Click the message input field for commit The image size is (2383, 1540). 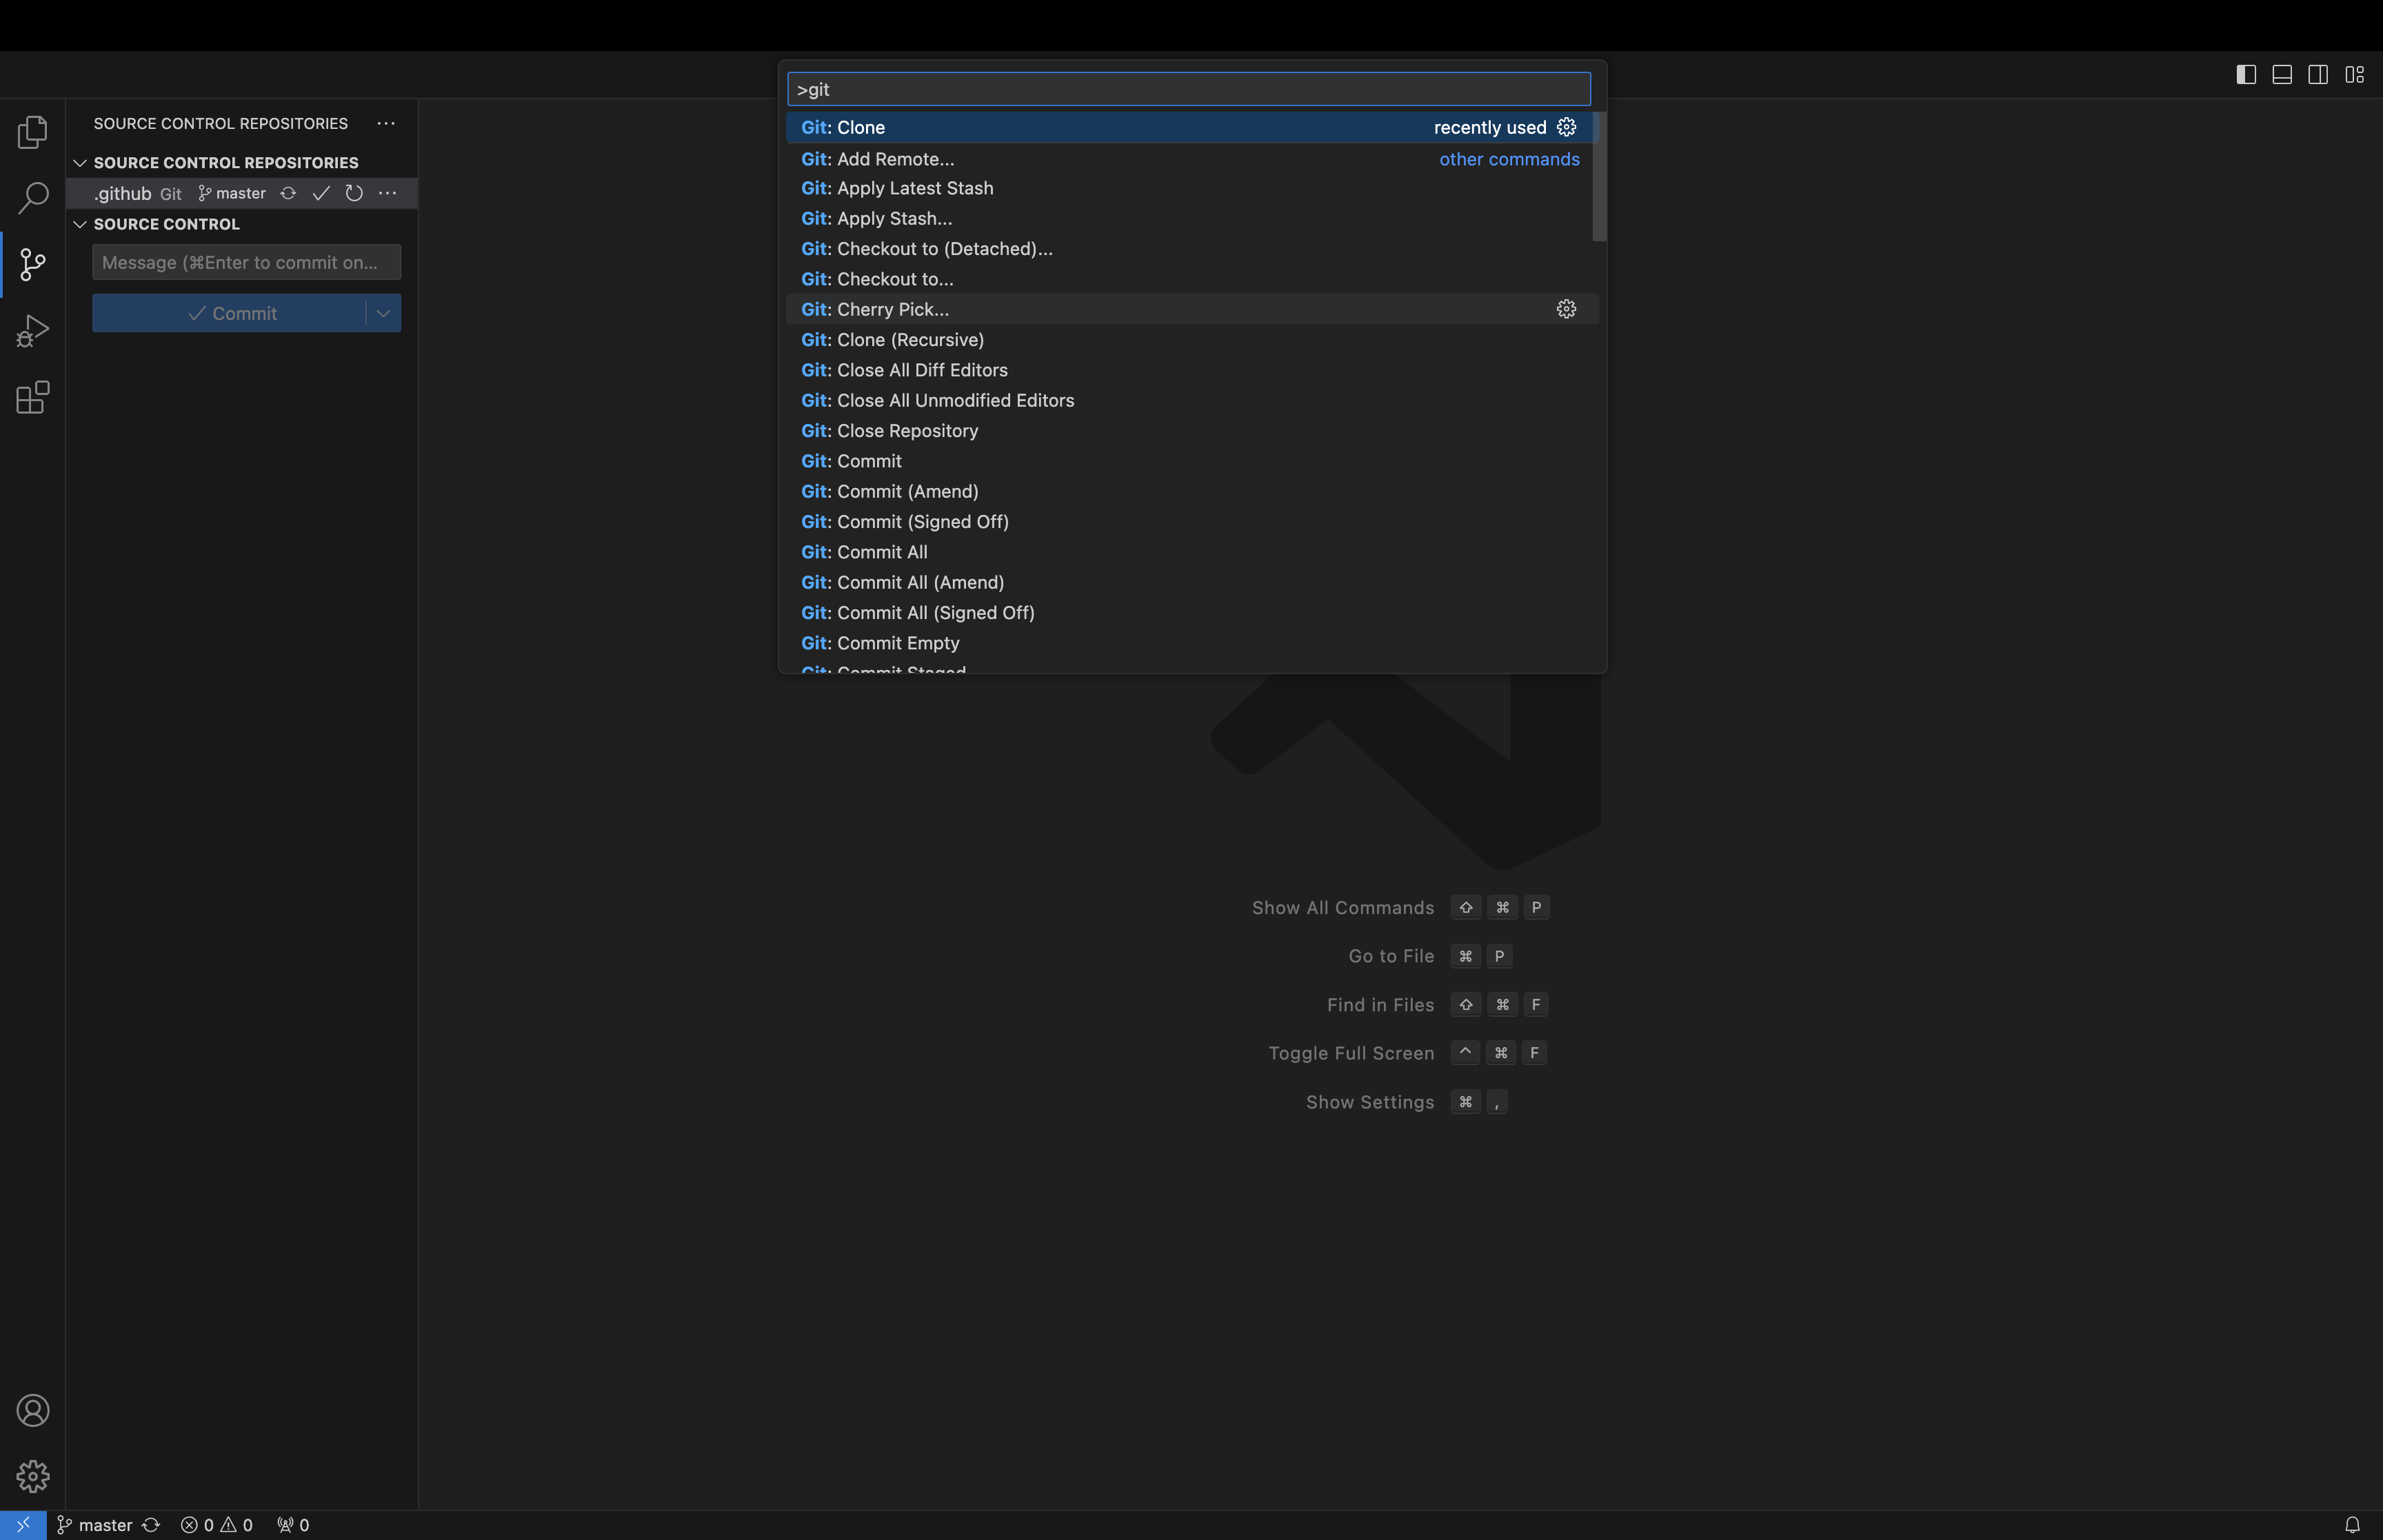pyautogui.click(x=245, y=262)
